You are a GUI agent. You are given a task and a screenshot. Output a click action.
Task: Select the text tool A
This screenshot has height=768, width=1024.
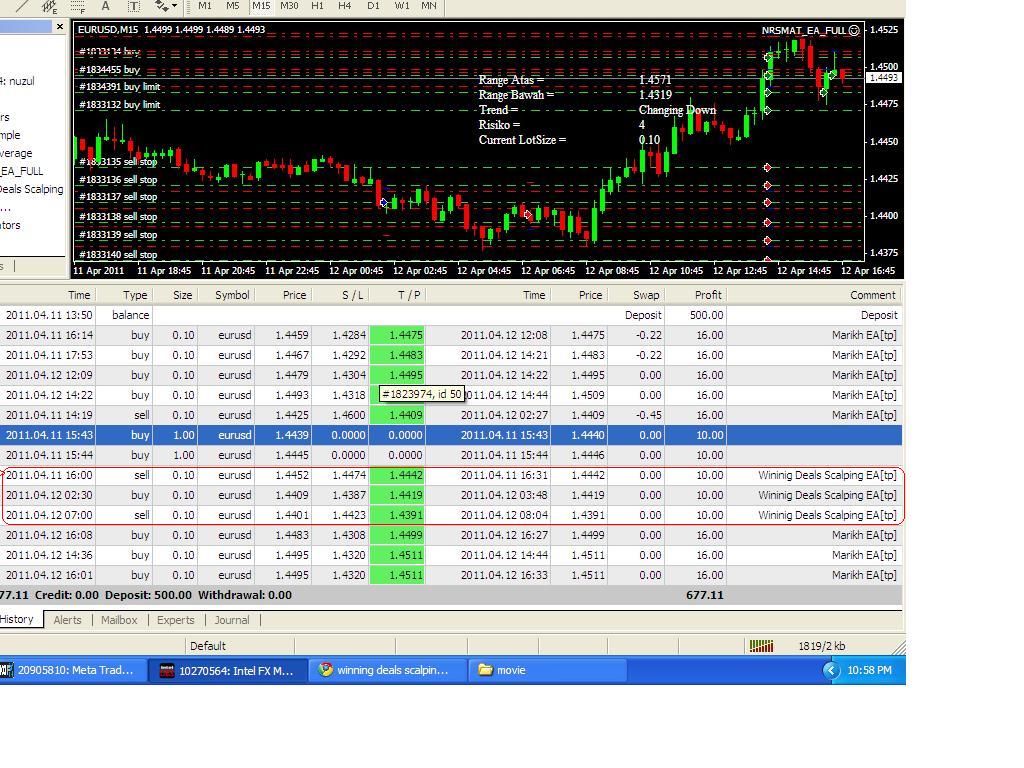105,6
